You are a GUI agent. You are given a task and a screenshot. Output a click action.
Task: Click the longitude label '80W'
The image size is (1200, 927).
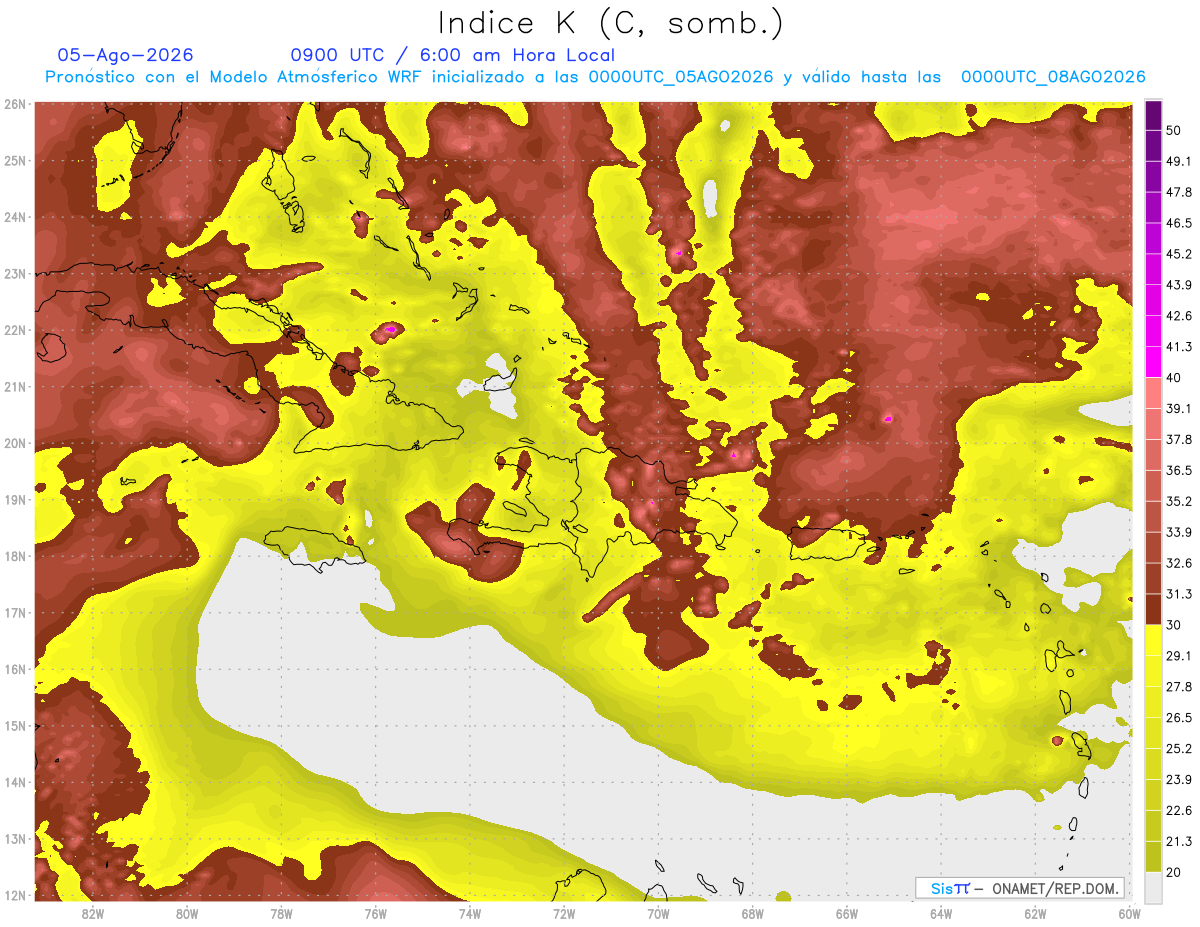pyautogui.click(x=186, y=912)
